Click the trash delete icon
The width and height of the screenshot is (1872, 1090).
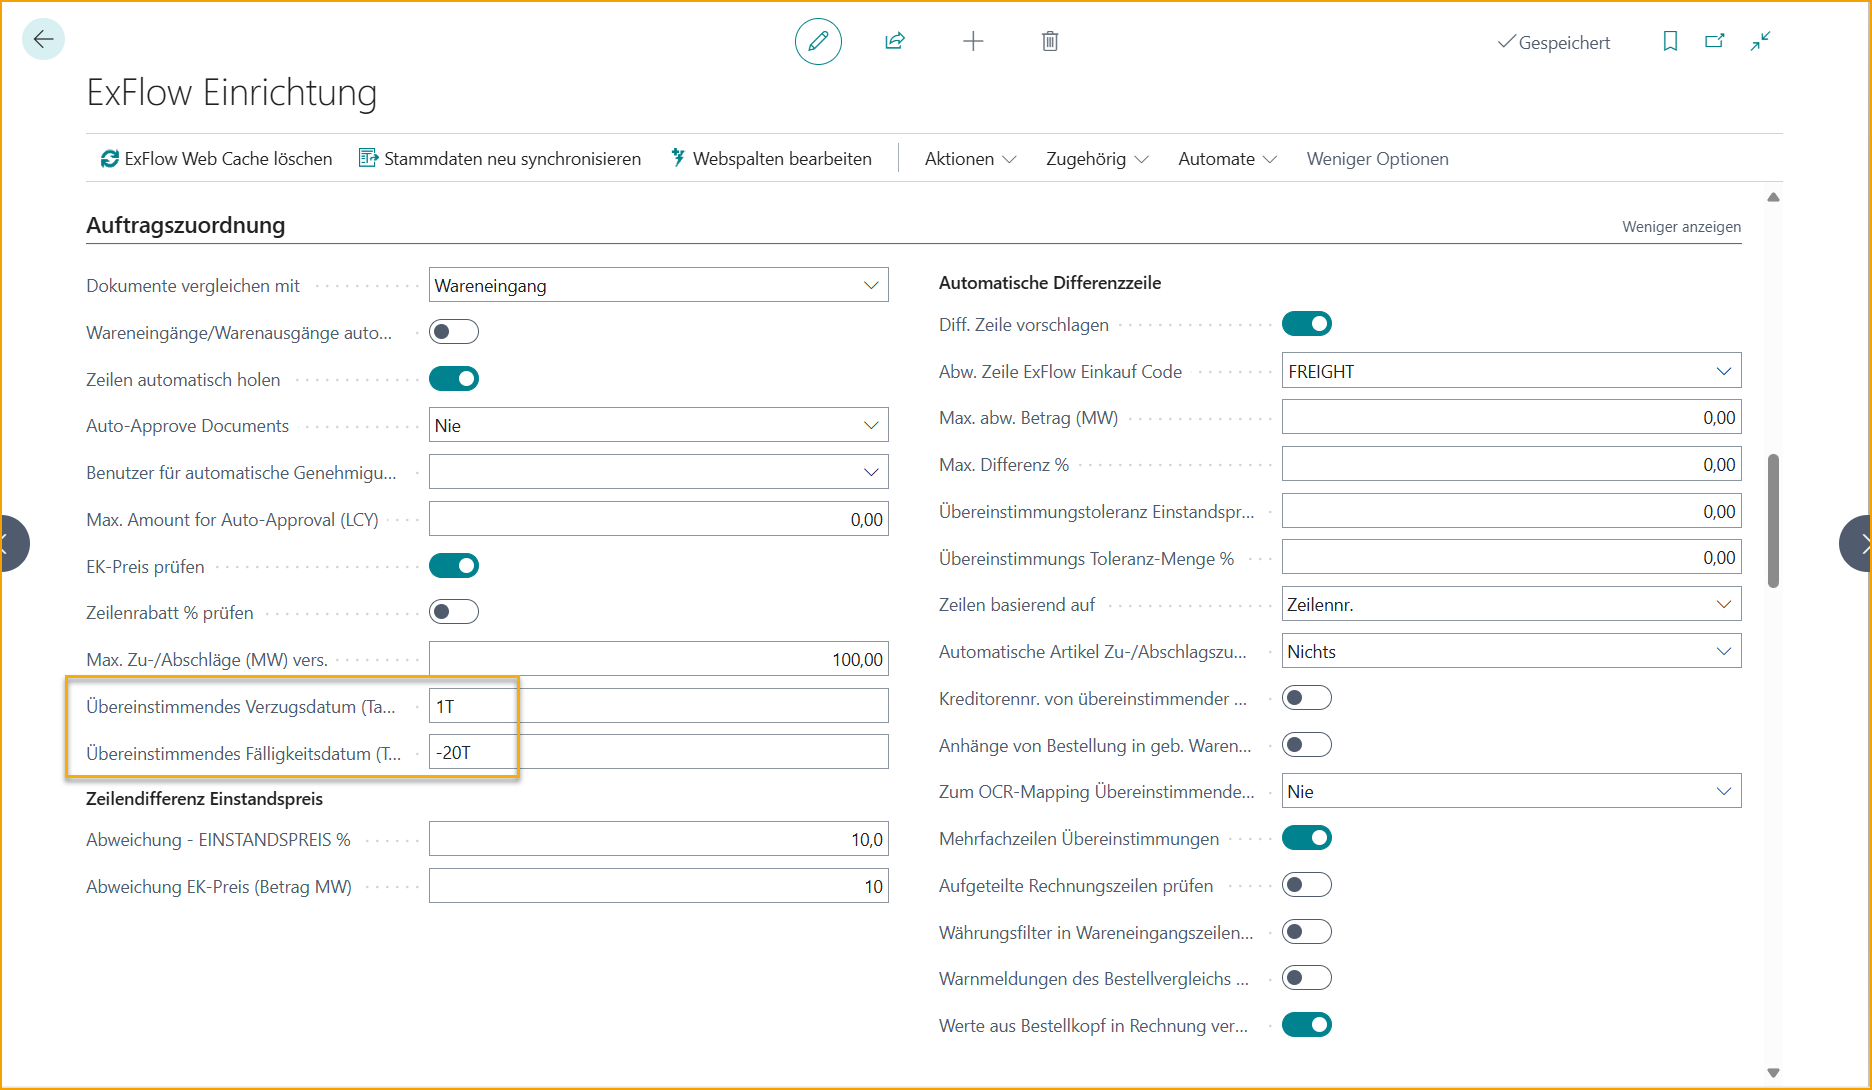(x=1050, y=41)
